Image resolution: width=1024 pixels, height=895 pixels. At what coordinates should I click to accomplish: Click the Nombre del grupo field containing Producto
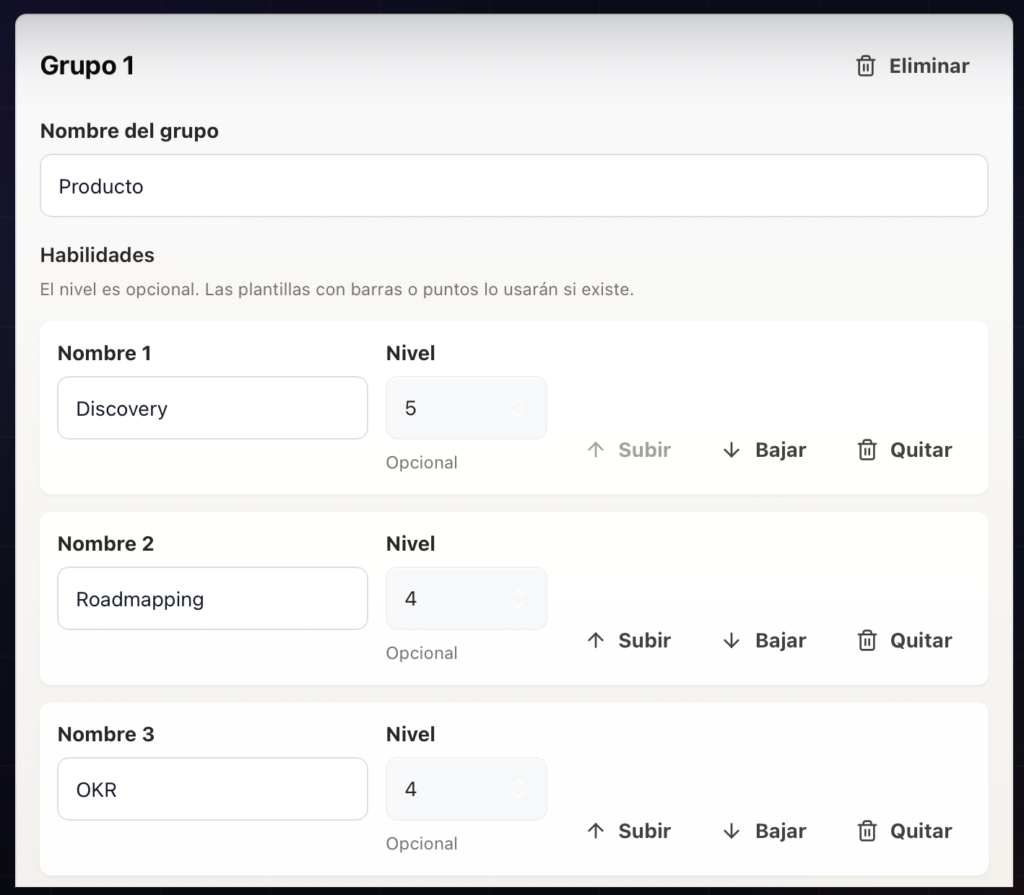514,186
